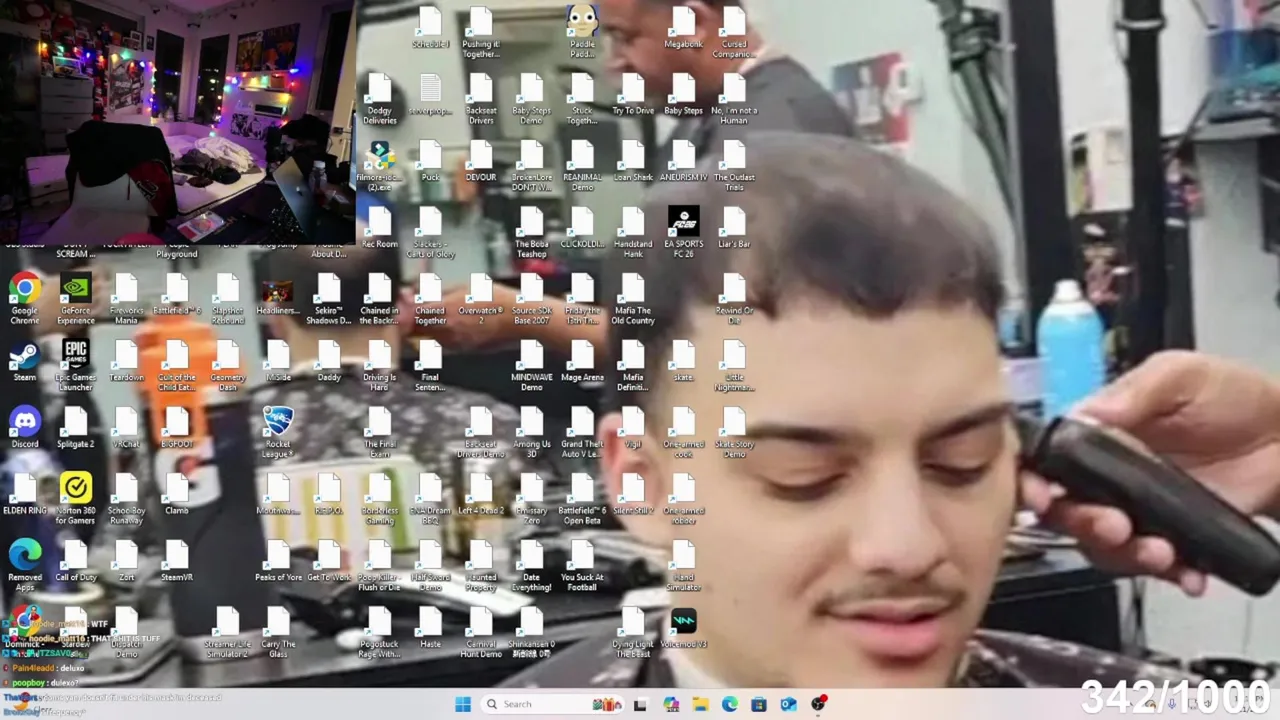Open Microsoft Edge from the taskbar
Screen dimensions: 1280x720
[730, 704]
